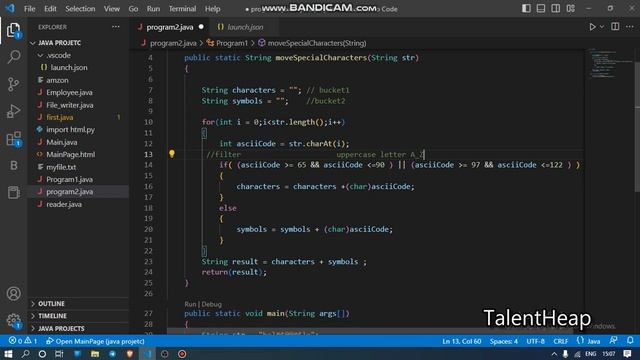The width and height of the screenshot is (640, 360).
Task: Open Windows taskbar search
Action: coord(25,354)
